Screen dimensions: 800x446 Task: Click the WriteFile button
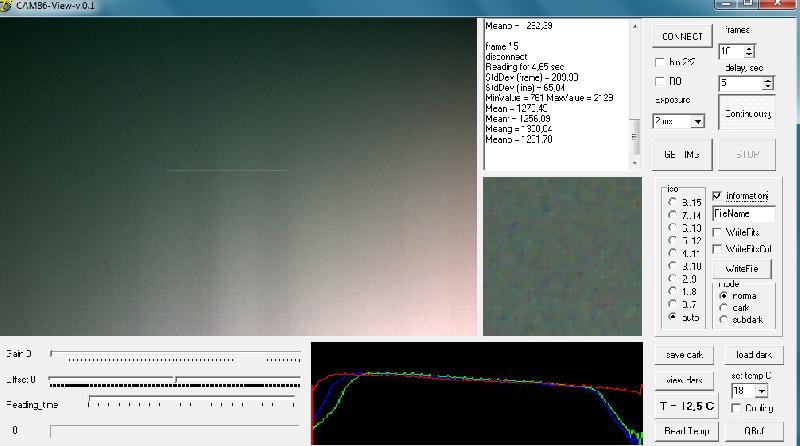(x=742, y=268)
